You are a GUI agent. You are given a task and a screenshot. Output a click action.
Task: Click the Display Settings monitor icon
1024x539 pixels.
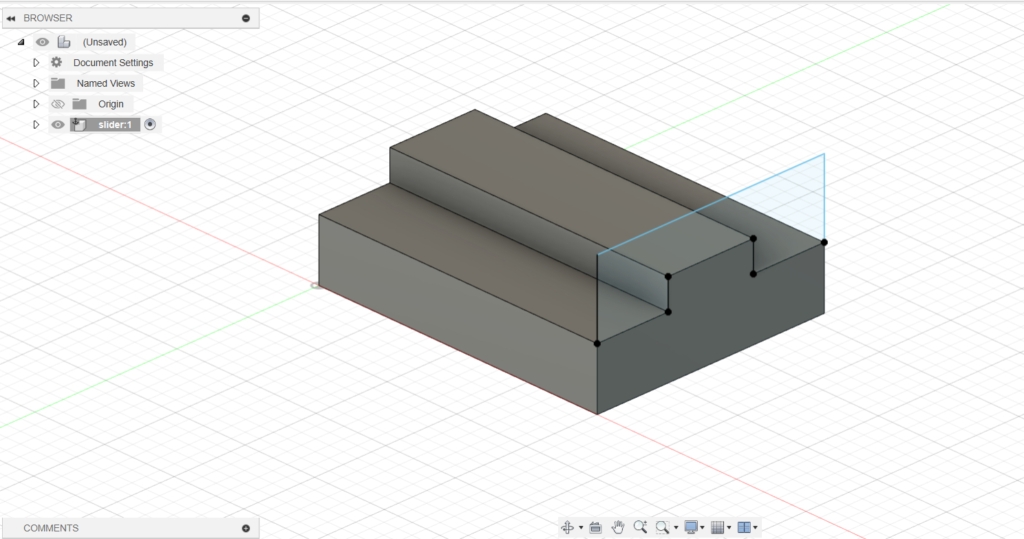pos(691,527)
